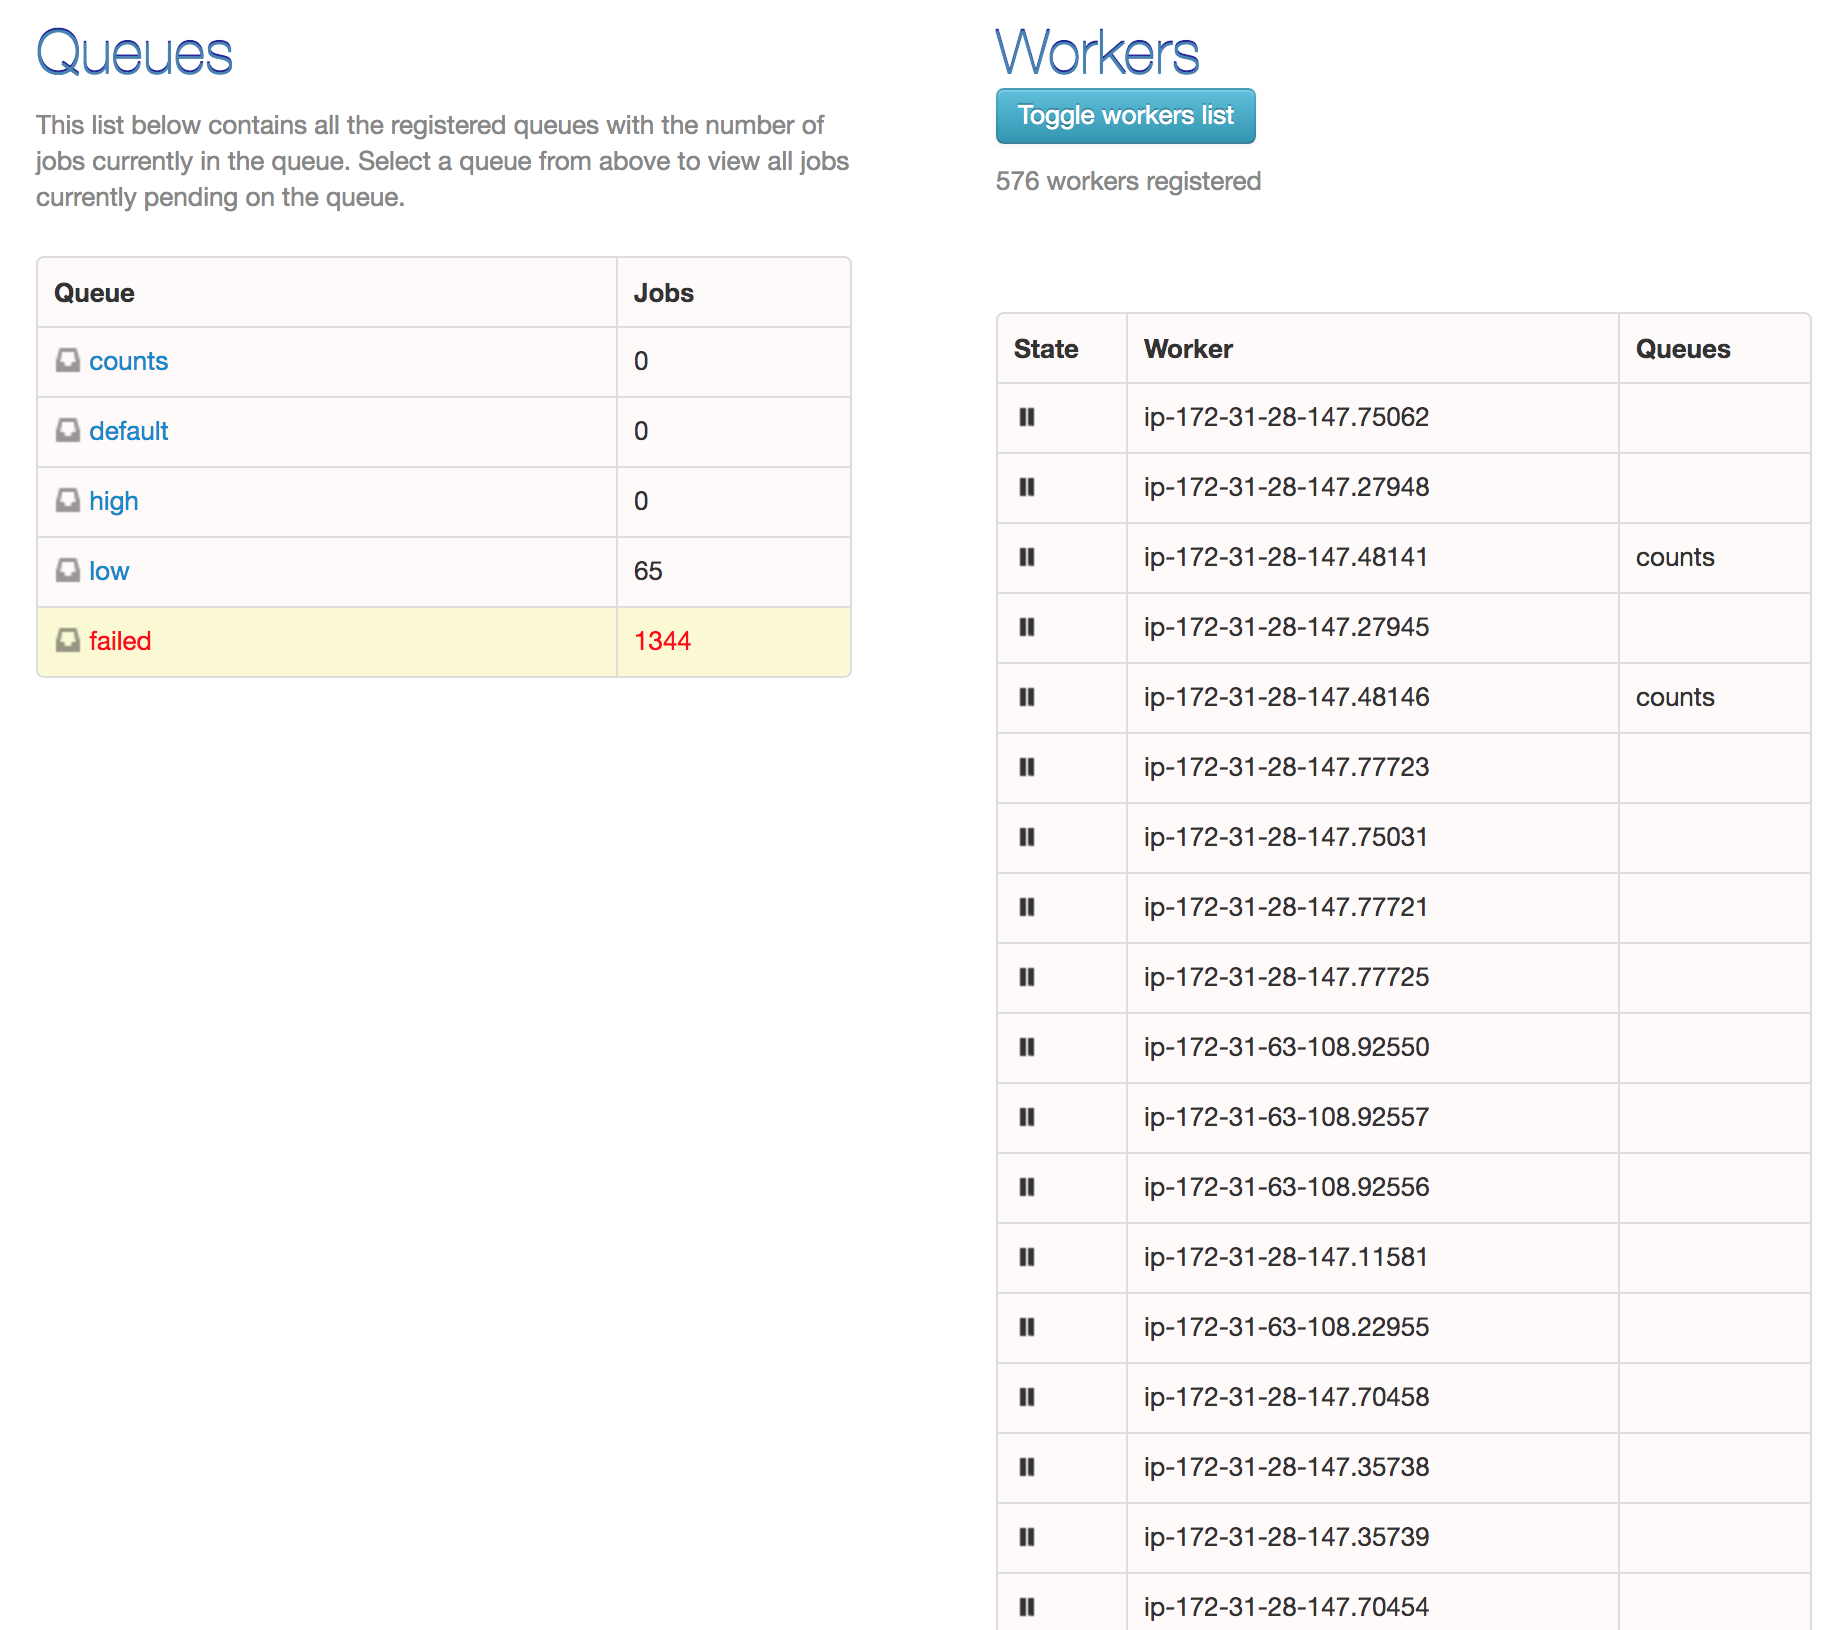Toggle the workers list
Screen dimensions: 1848x1630
pyautogui.click(x=1125, y=116)
